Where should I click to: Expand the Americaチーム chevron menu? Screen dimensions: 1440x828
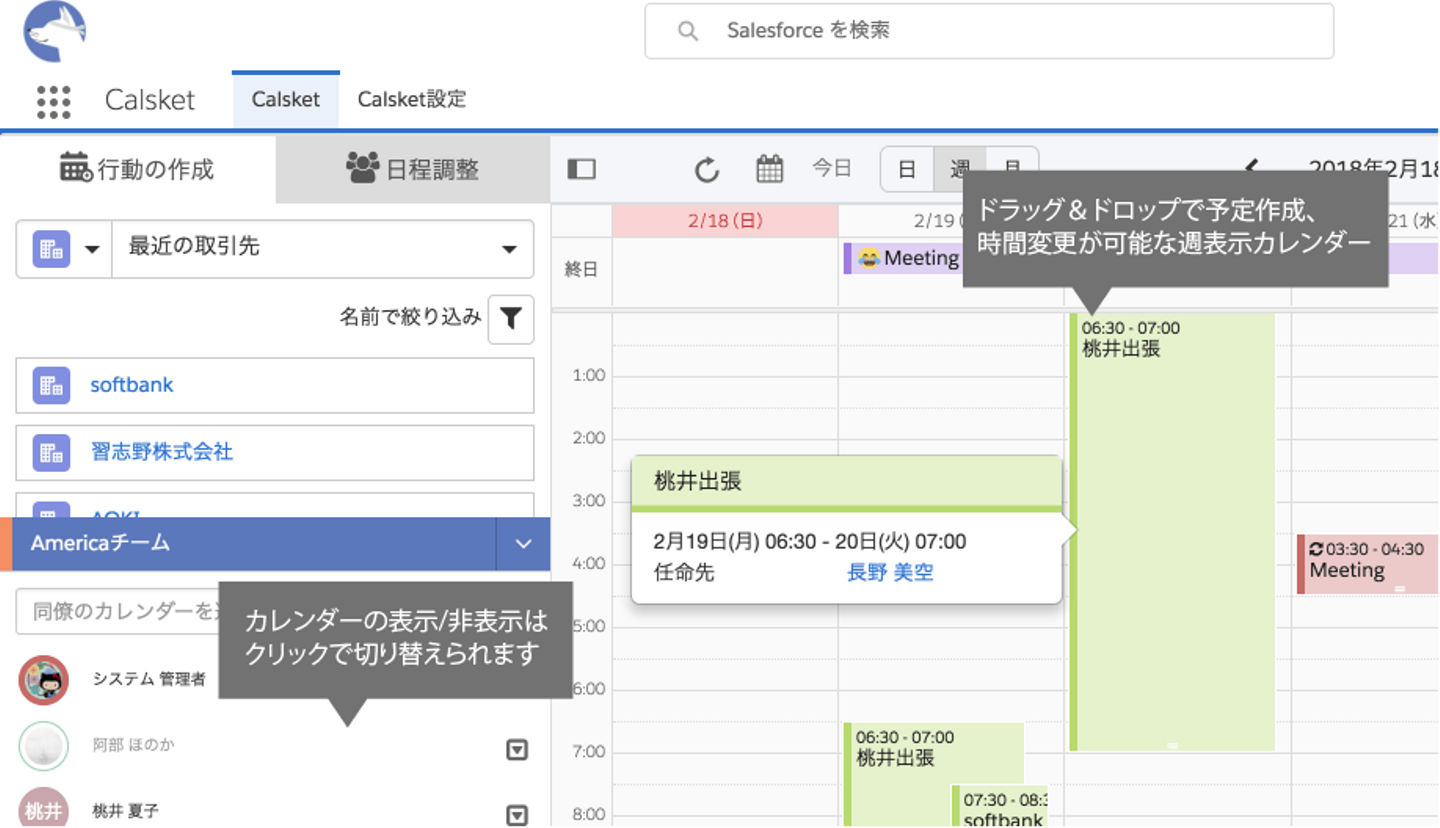pyautogui.click(x=524, y=544)
